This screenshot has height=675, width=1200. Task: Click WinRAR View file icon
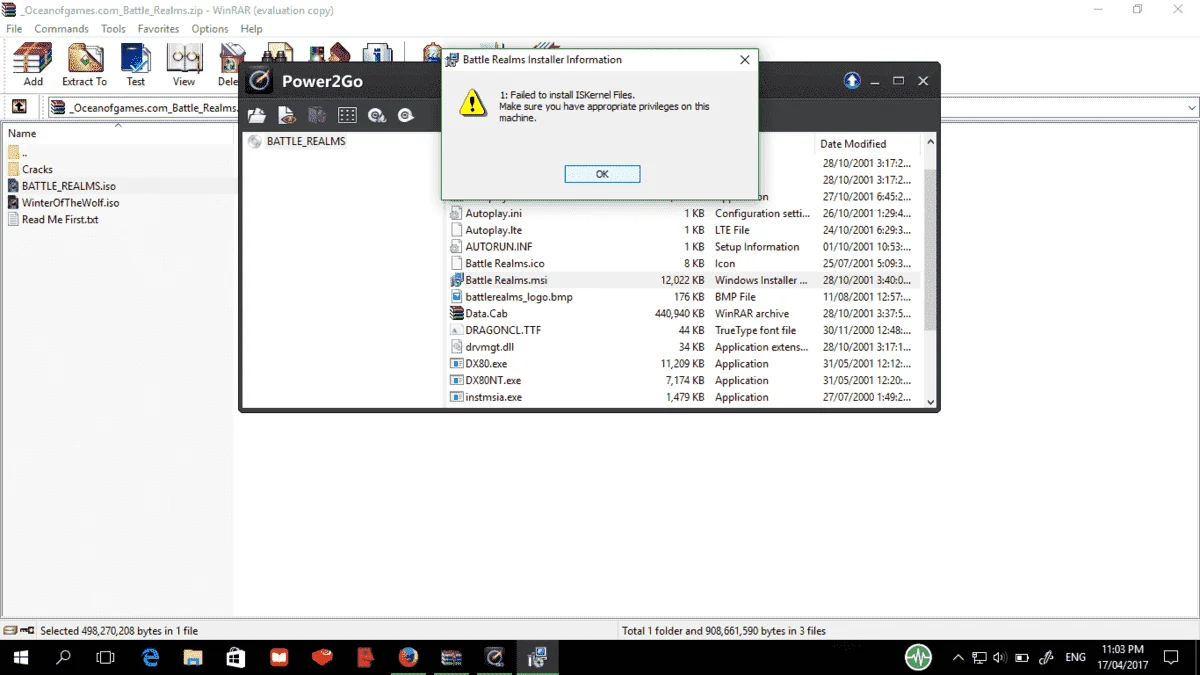coord(184,66)
